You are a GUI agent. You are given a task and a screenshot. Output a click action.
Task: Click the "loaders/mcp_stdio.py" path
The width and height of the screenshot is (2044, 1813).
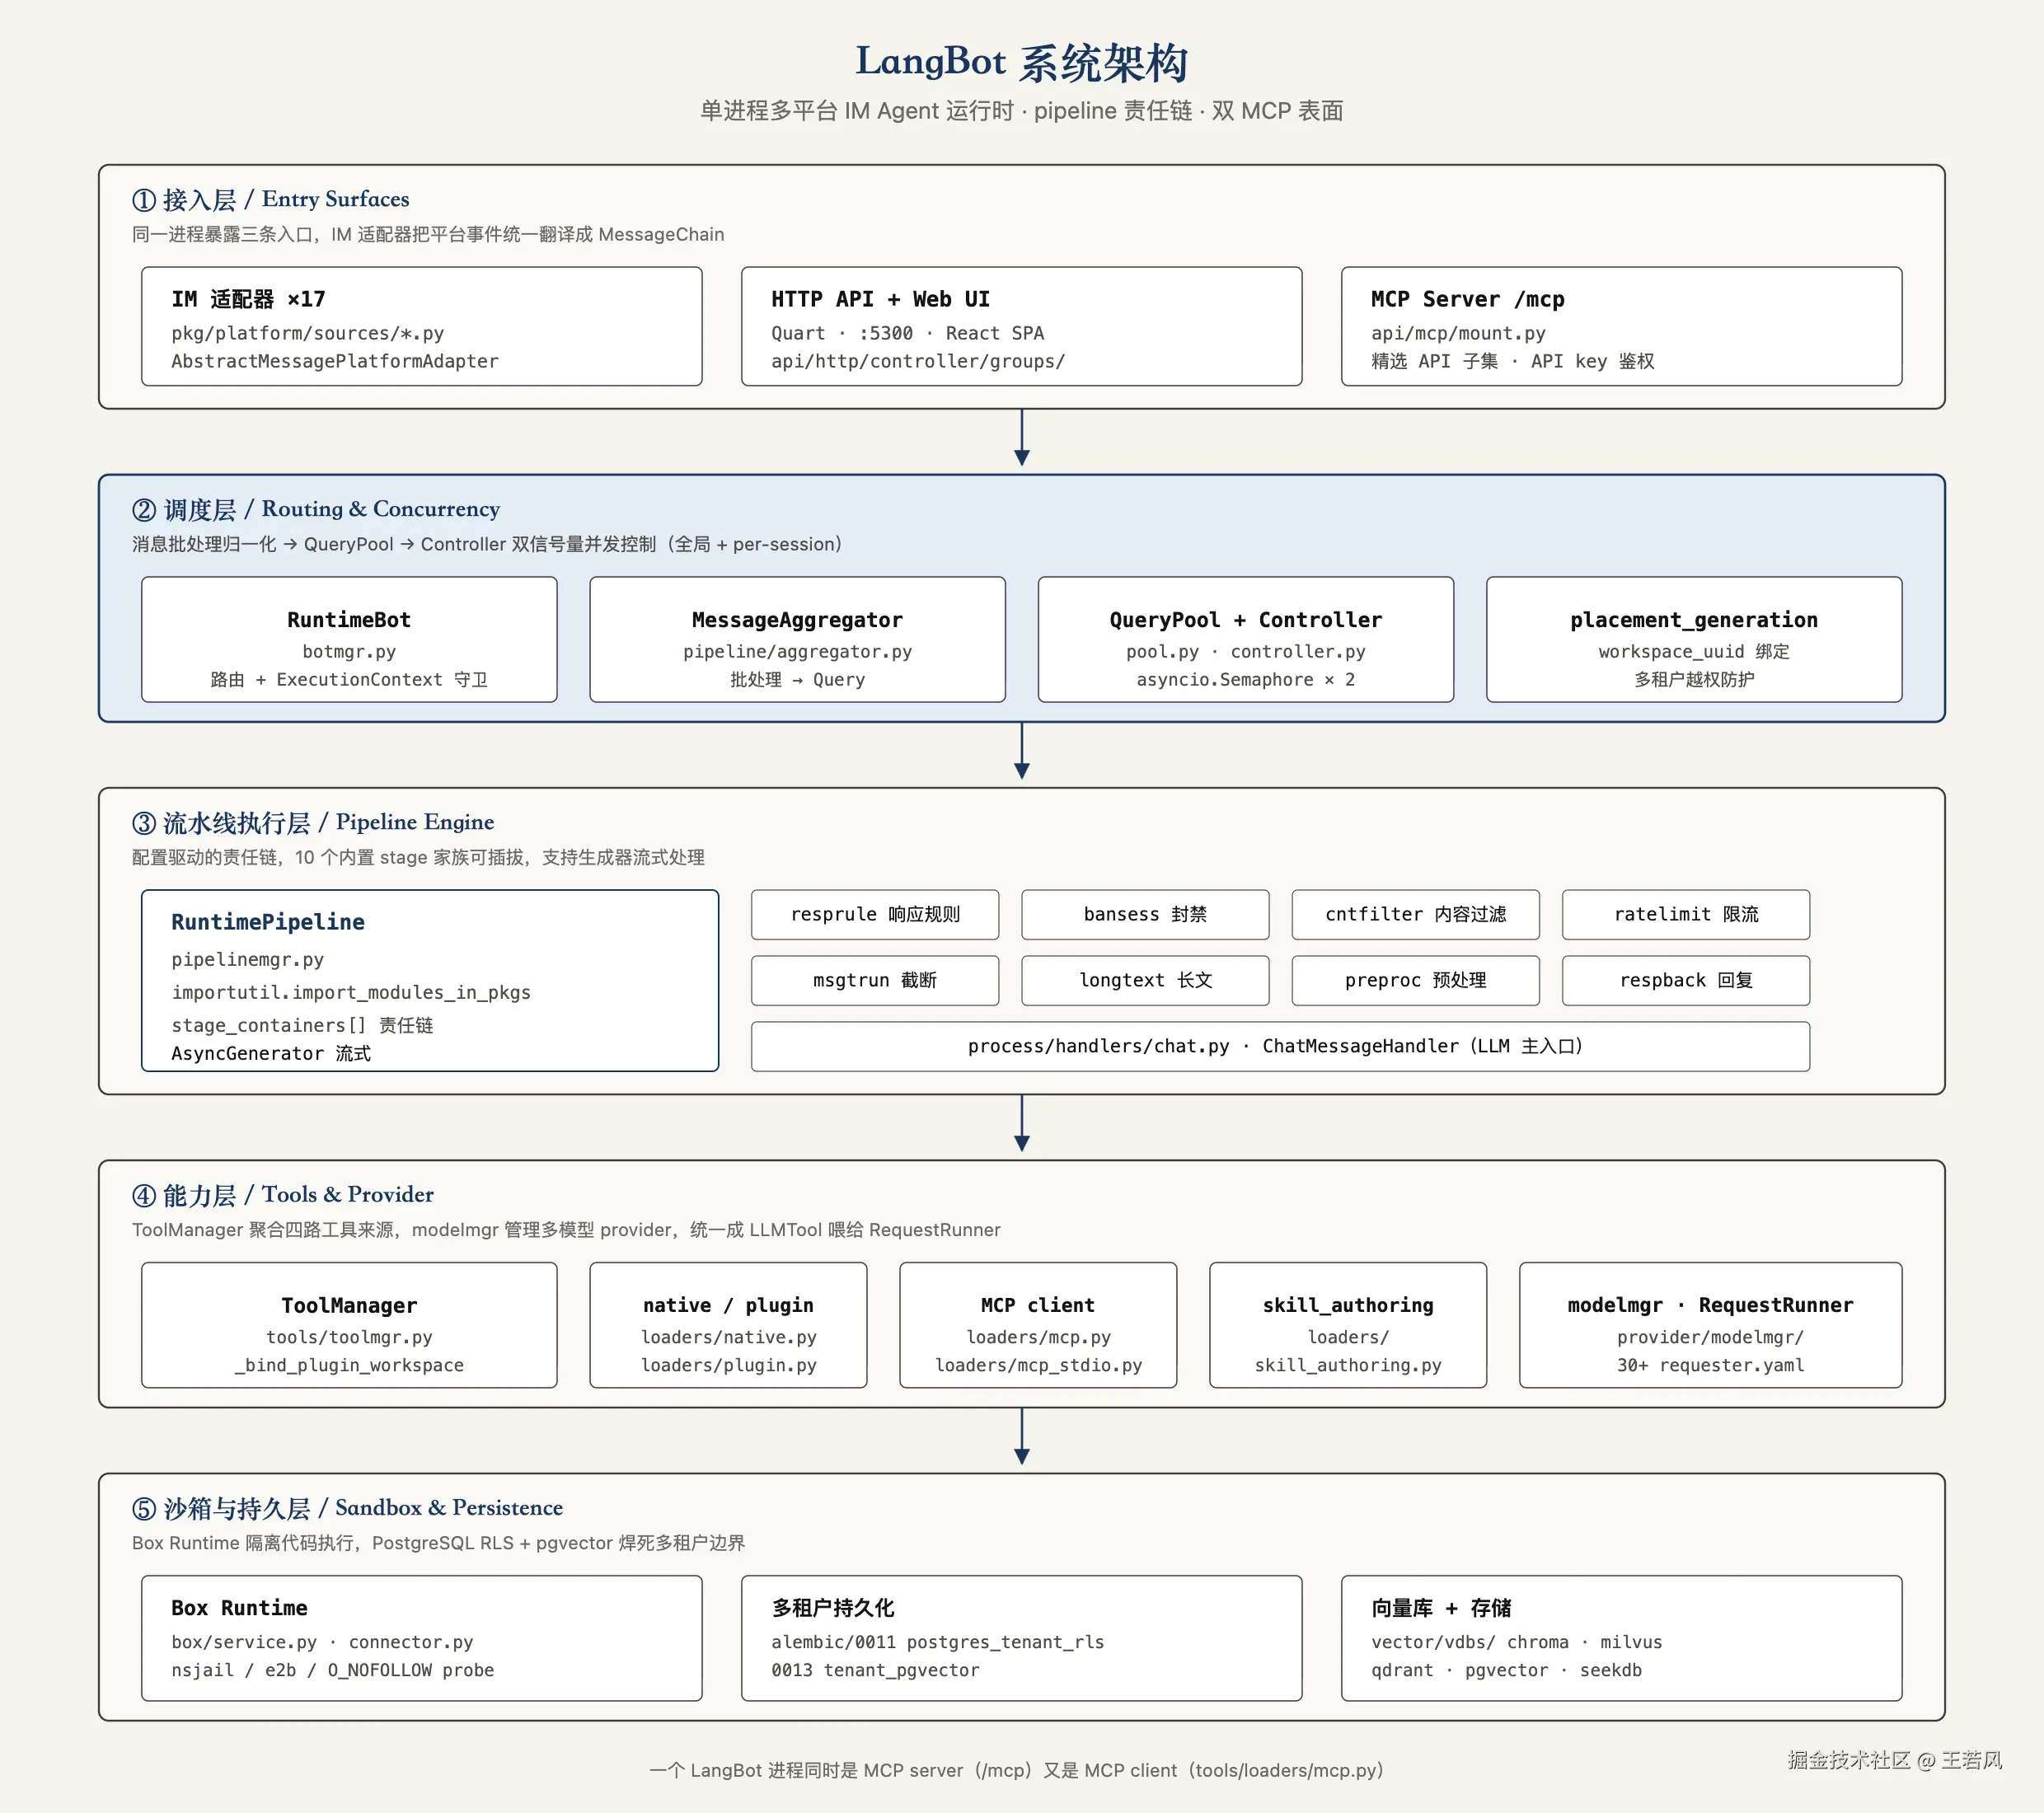pyautogui.click(x=1038, y=1365)
